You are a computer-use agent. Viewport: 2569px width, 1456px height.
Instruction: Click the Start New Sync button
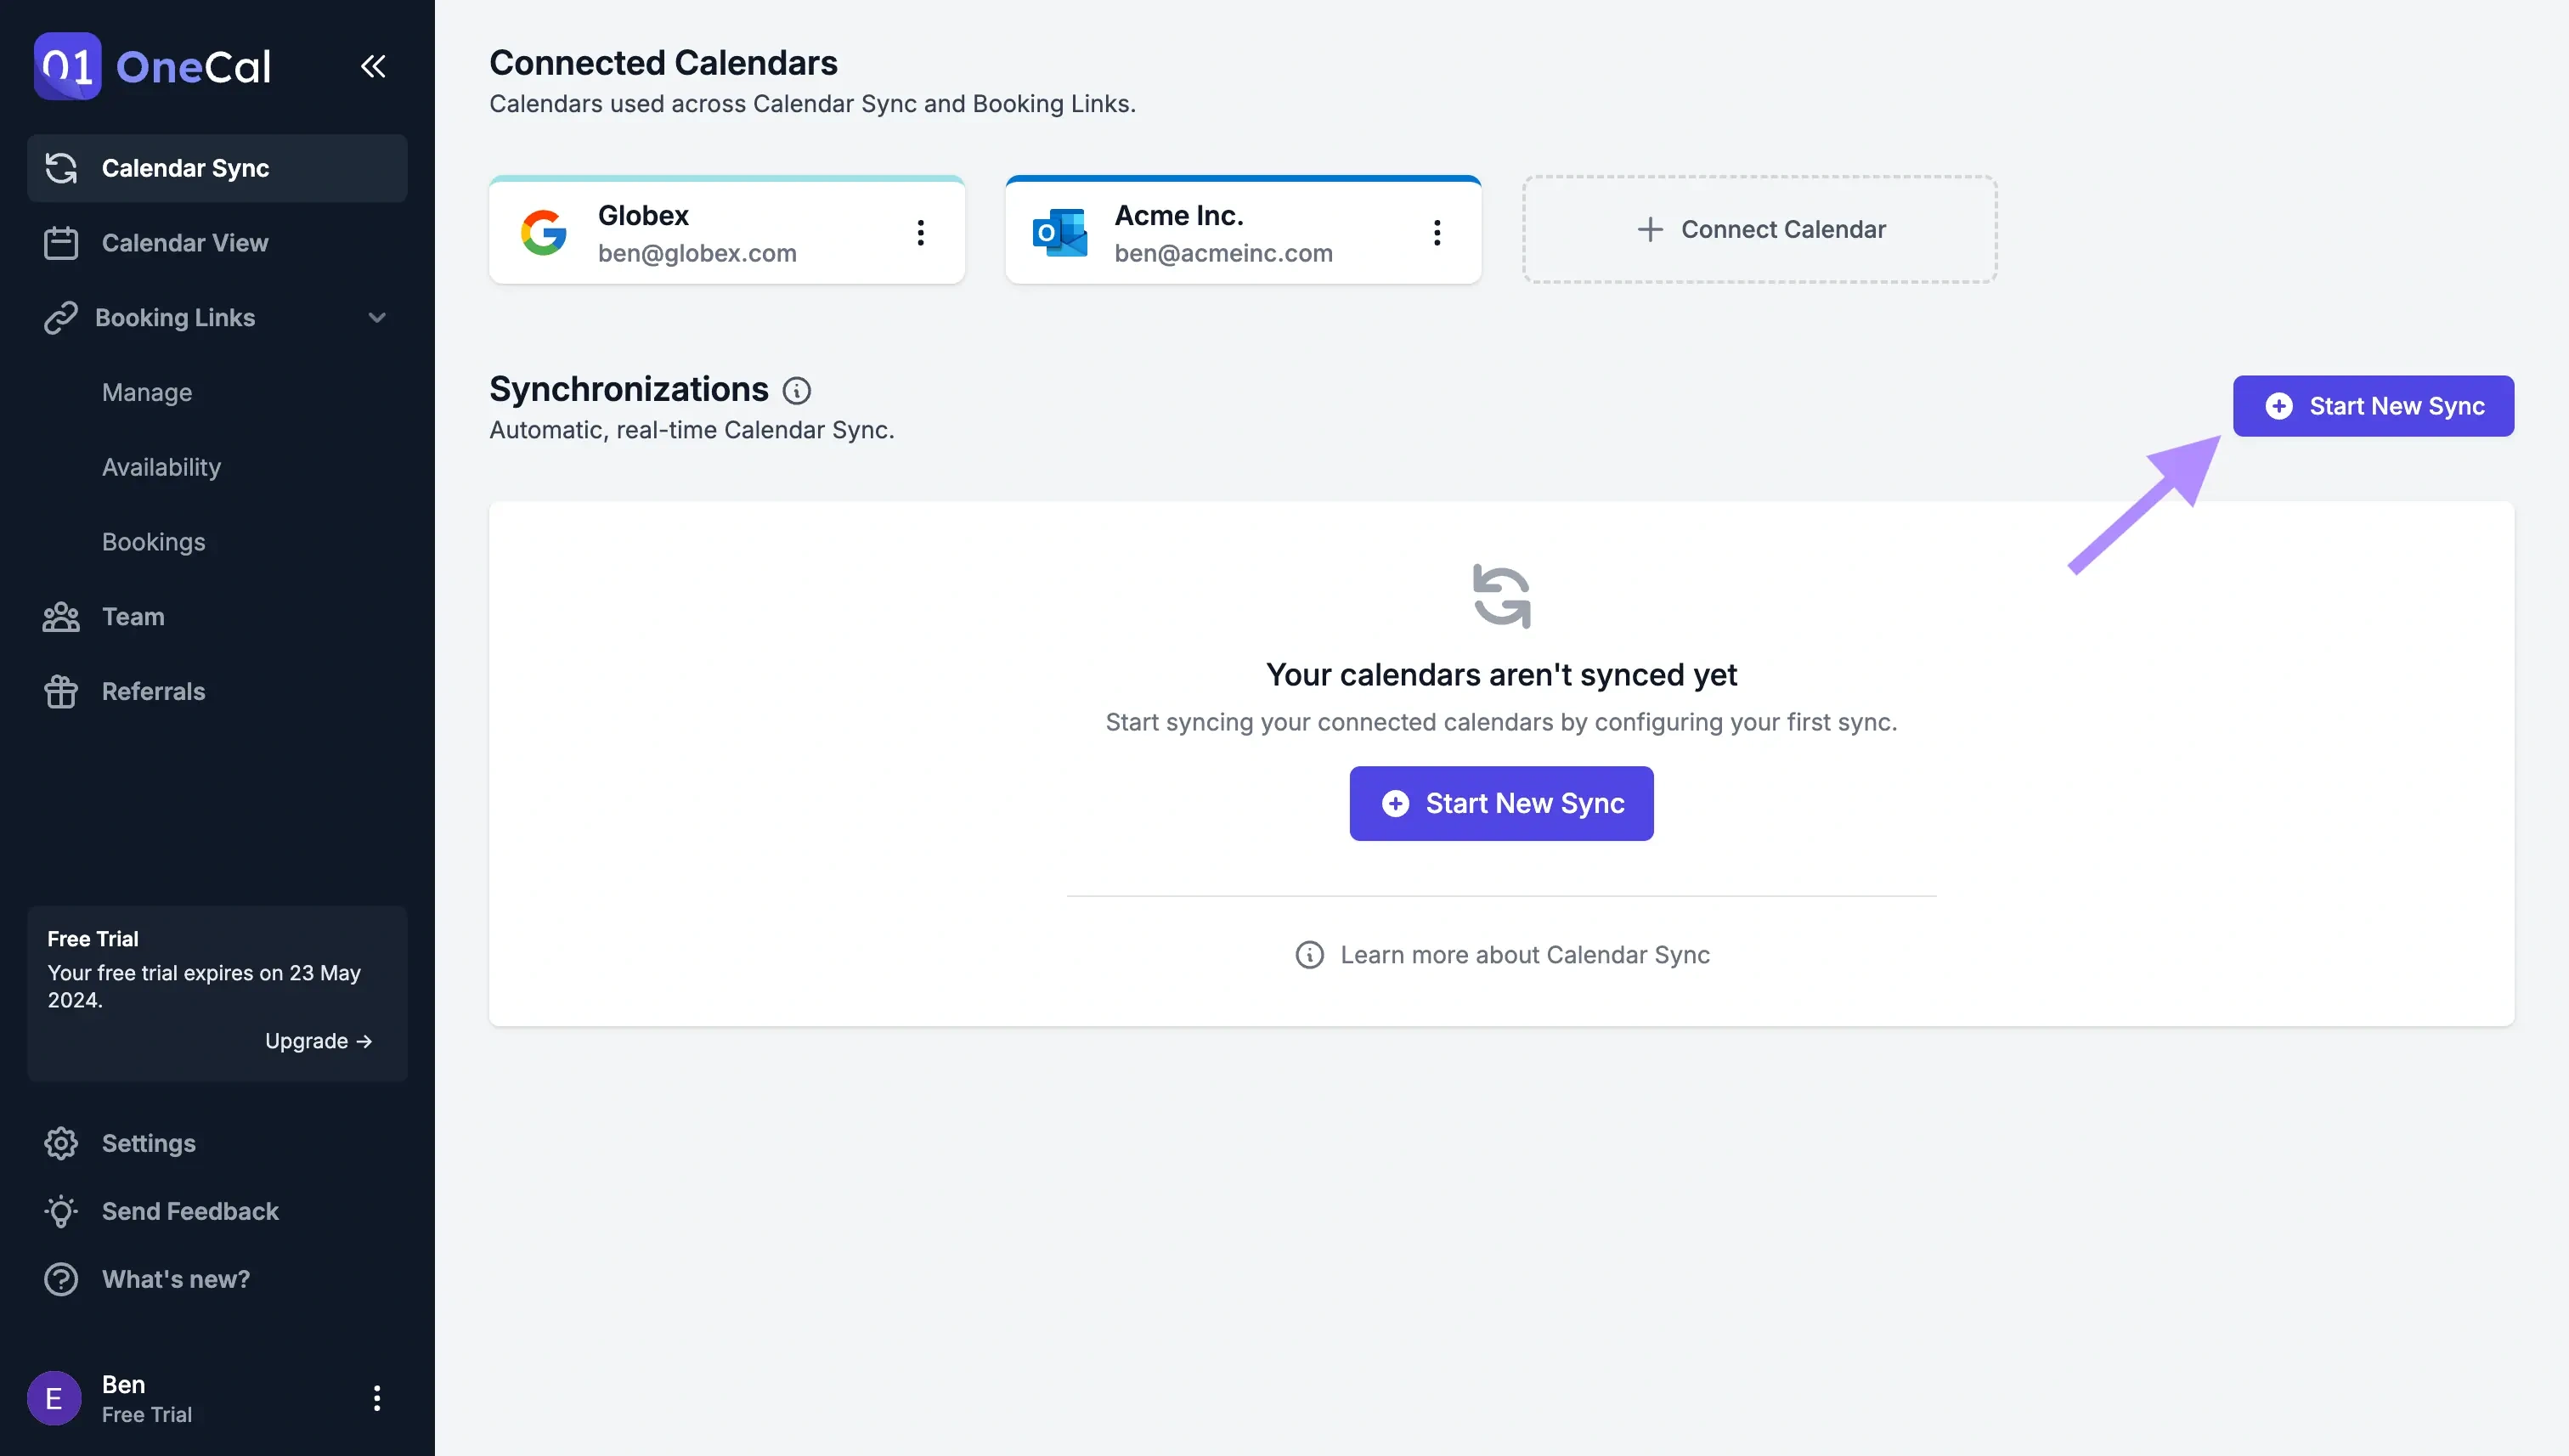coord(2373,404)
